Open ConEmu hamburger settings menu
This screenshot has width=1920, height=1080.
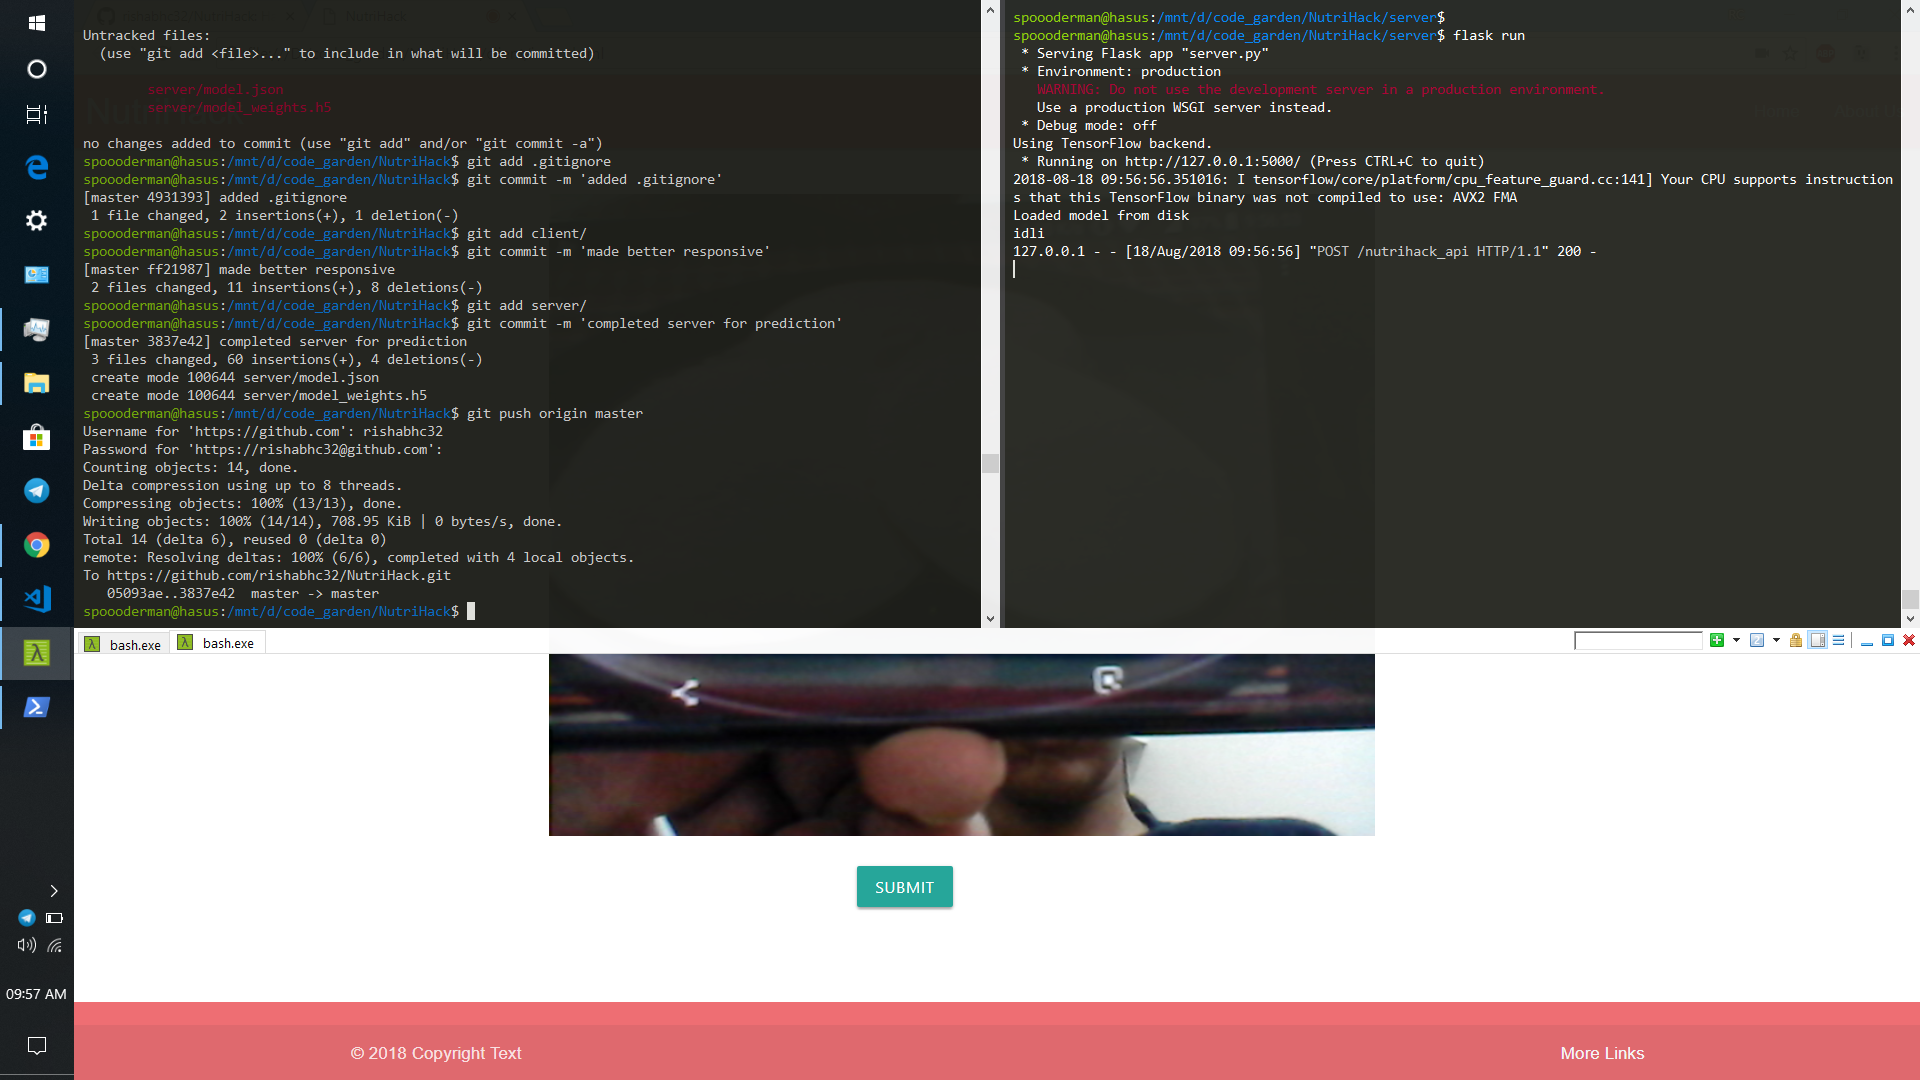[1838, 641]
